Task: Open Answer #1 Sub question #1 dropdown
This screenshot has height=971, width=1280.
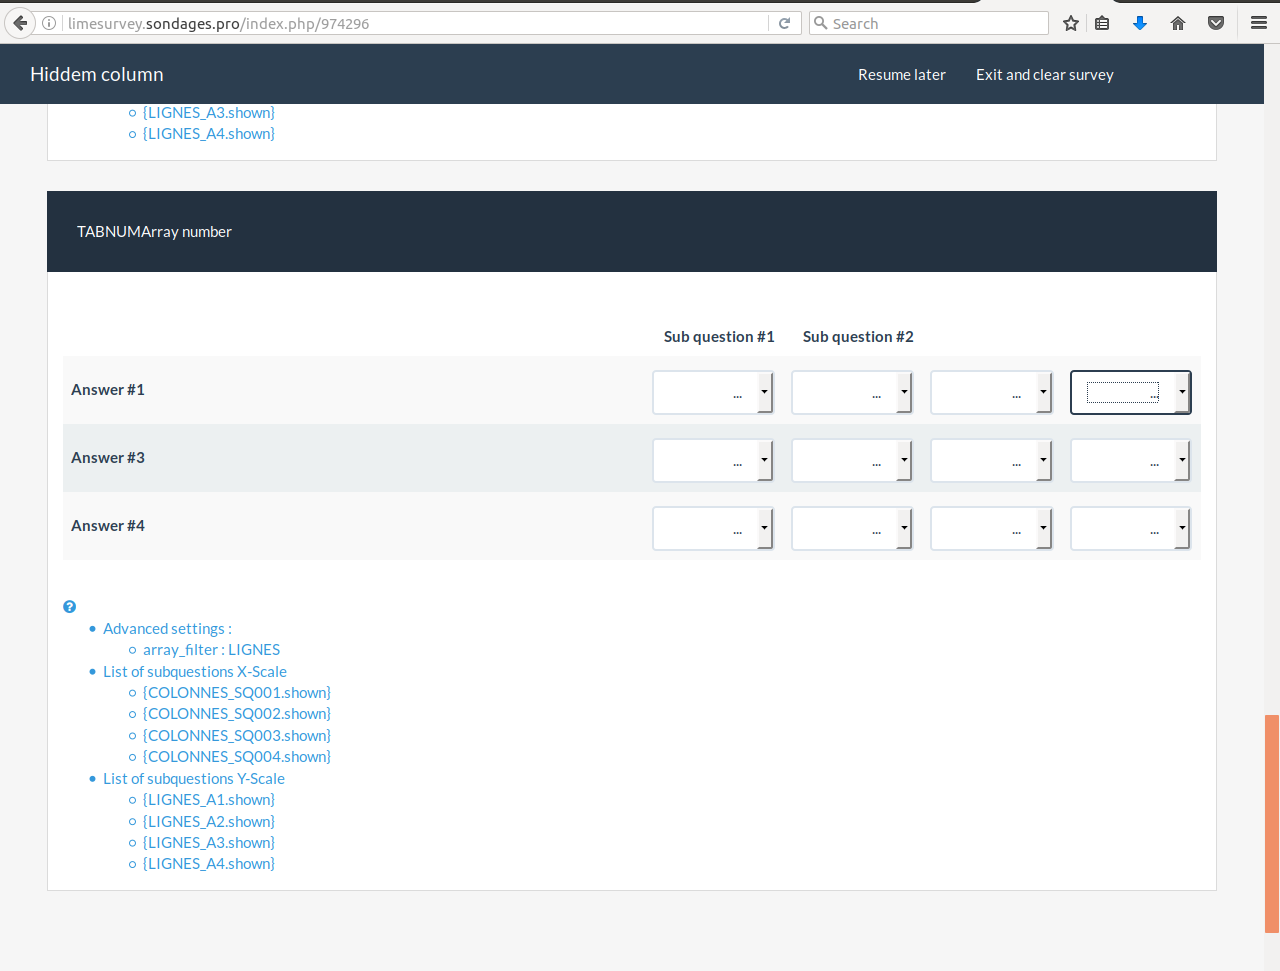Action: pyautogui.click(x=713, y=392)
